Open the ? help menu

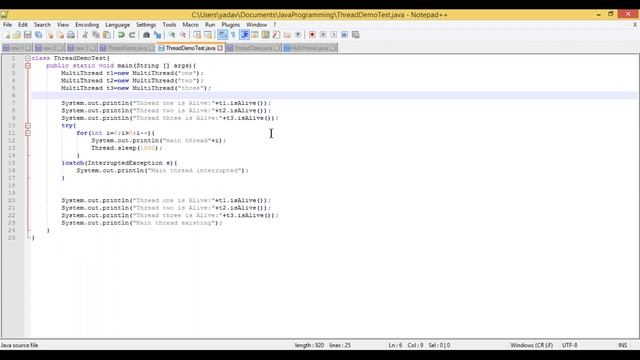[275, 25]
